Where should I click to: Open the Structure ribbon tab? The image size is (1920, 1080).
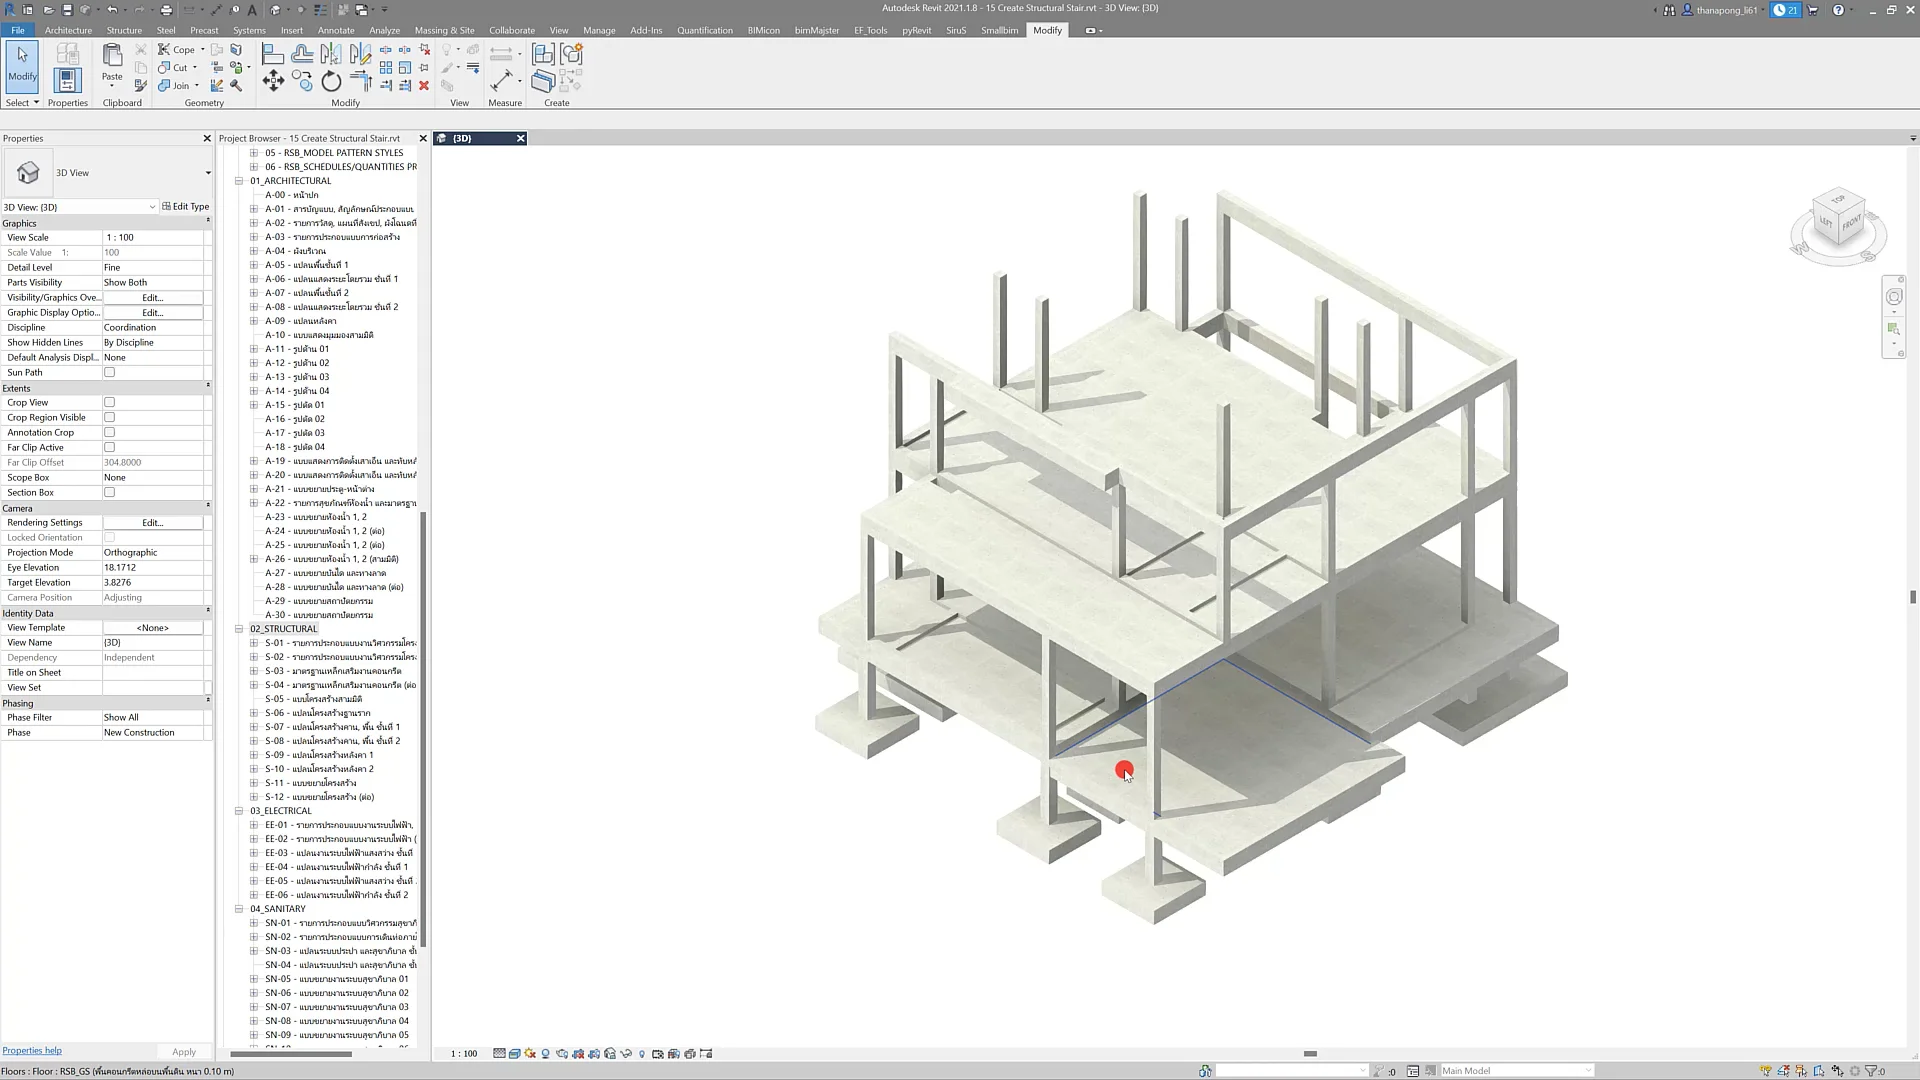pos(124,30)
